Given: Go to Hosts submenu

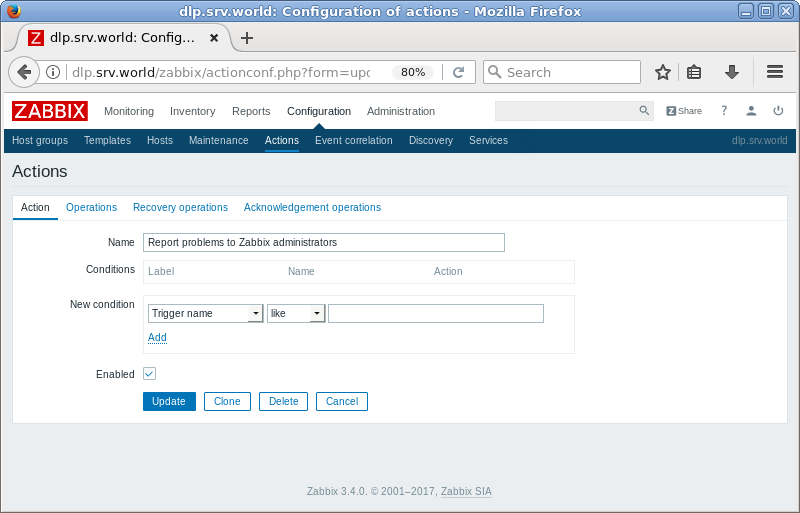Looking at the screenshot, I should tap(160, 140).
